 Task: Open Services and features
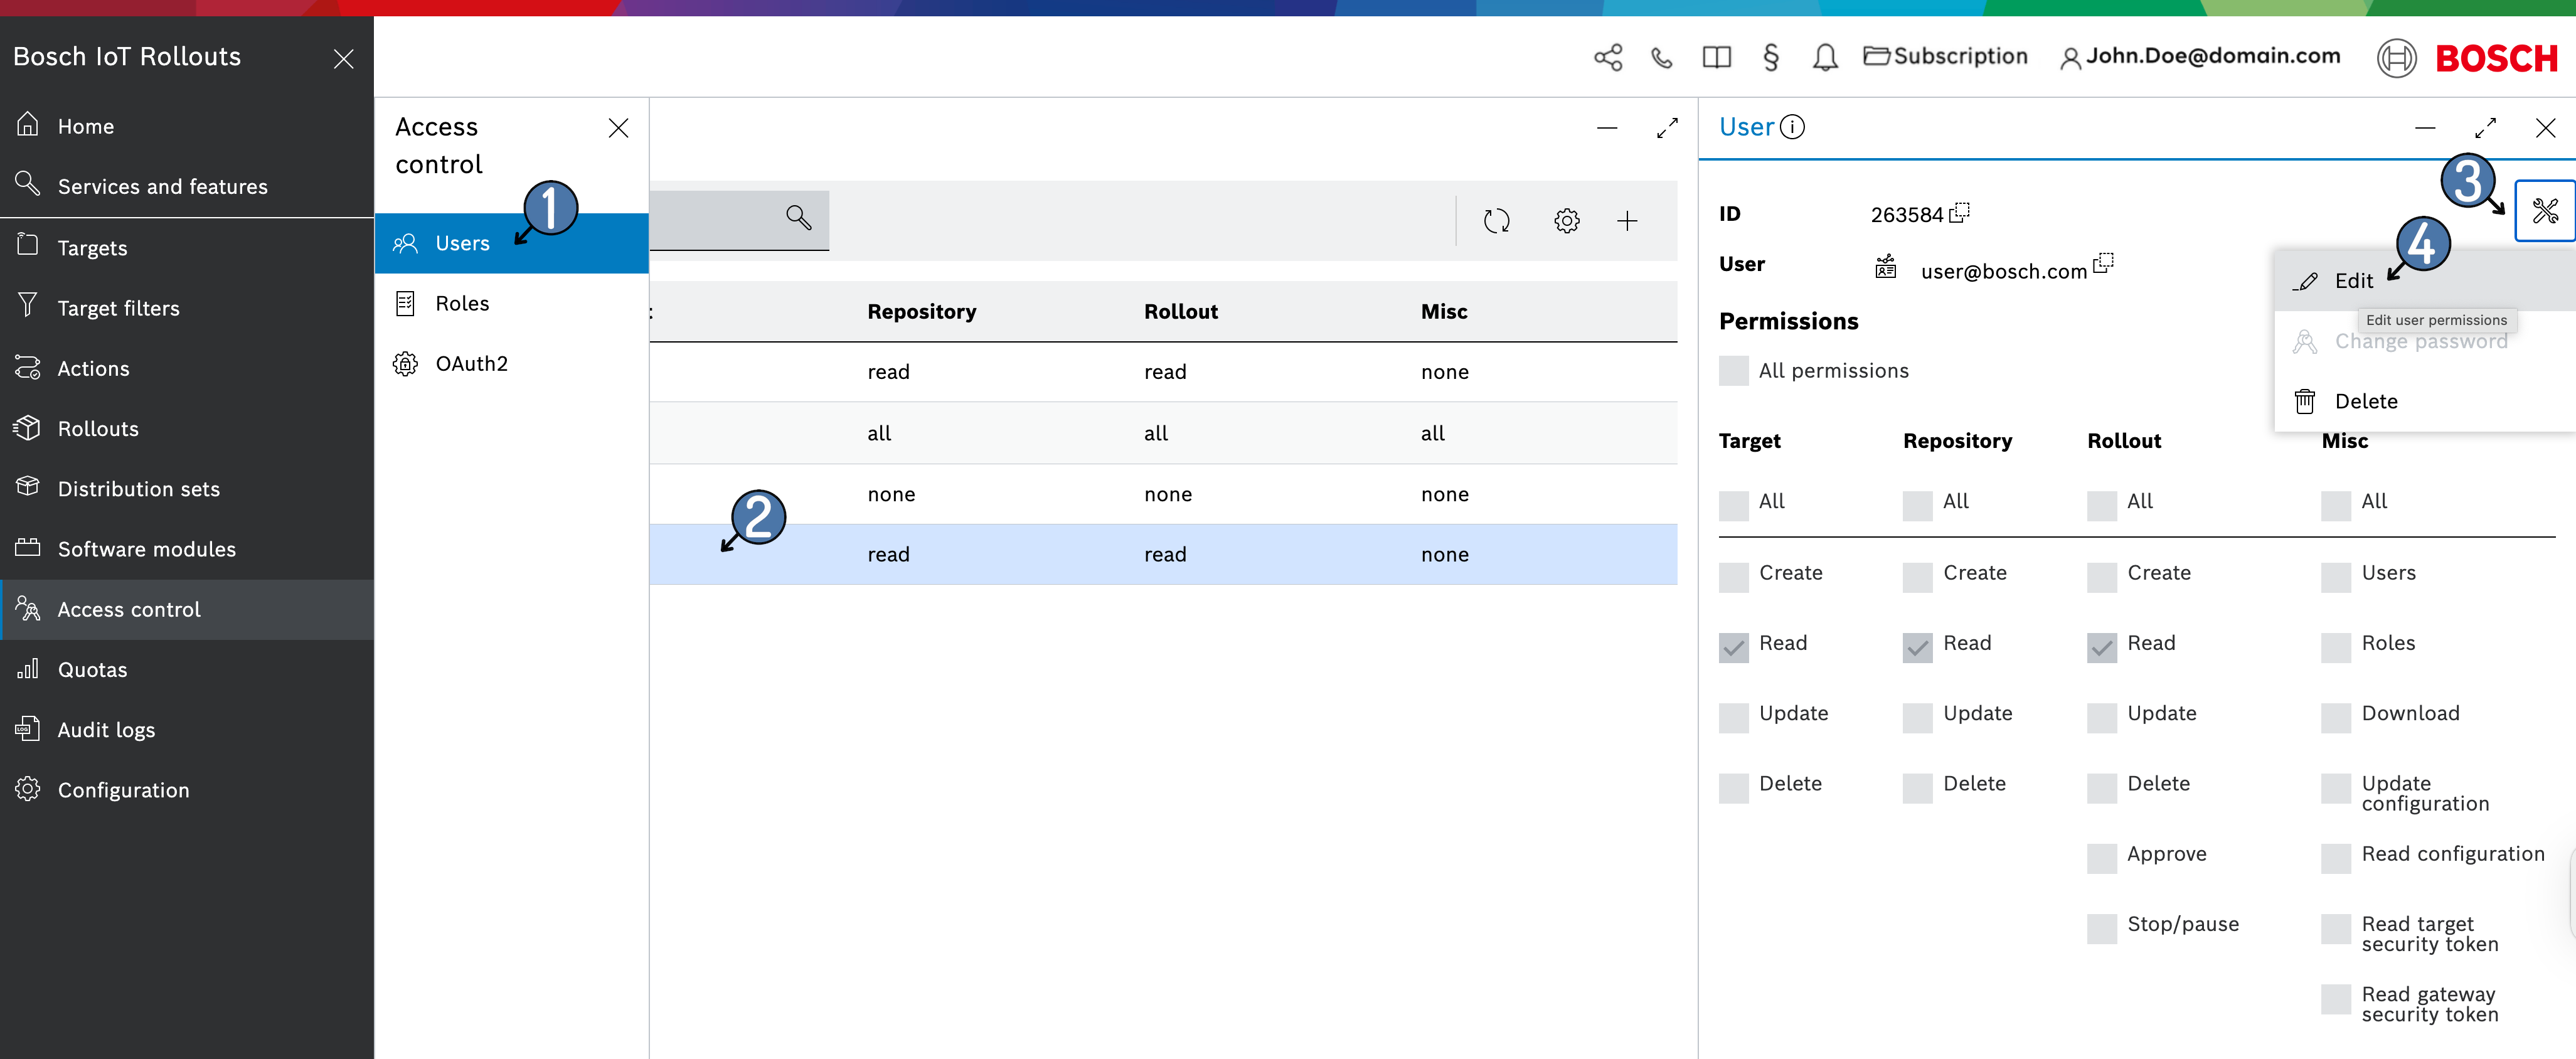point(187,186)
